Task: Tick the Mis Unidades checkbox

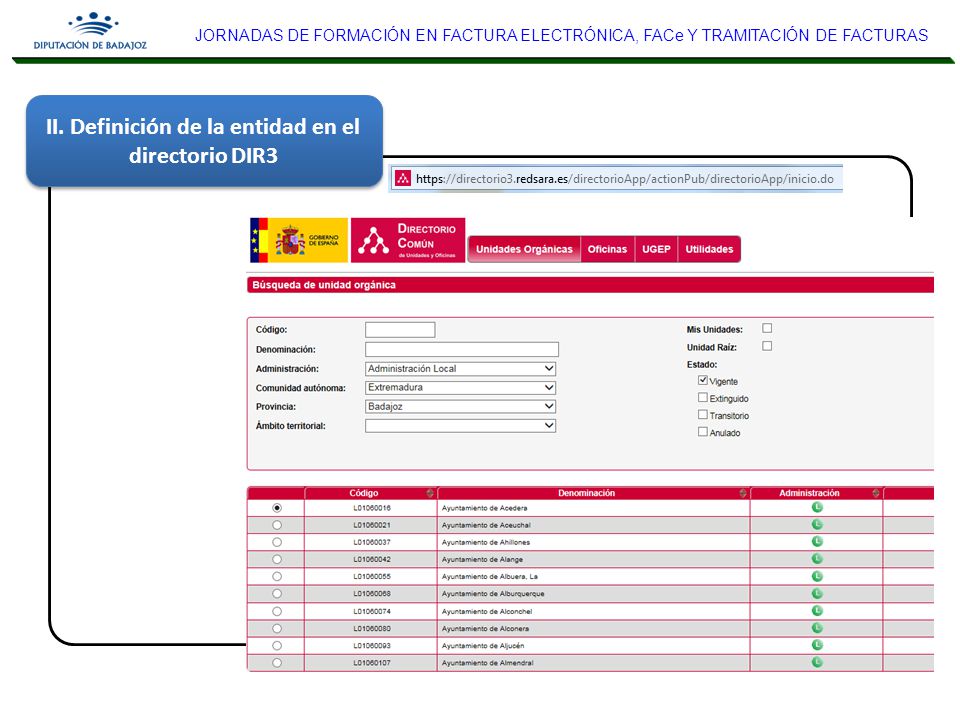Action: pyautogui.click(x=767, y=328)
